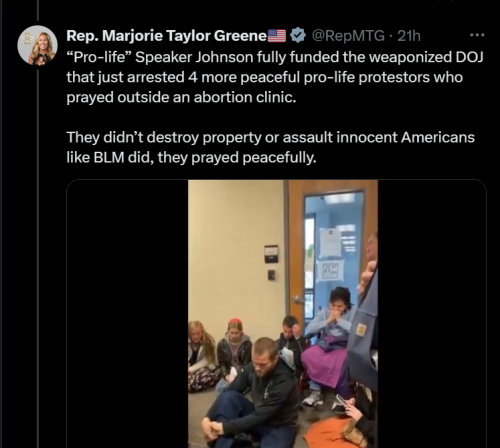Click 'they prayed peacefully.' closing phrase

[x=237, y=158]
